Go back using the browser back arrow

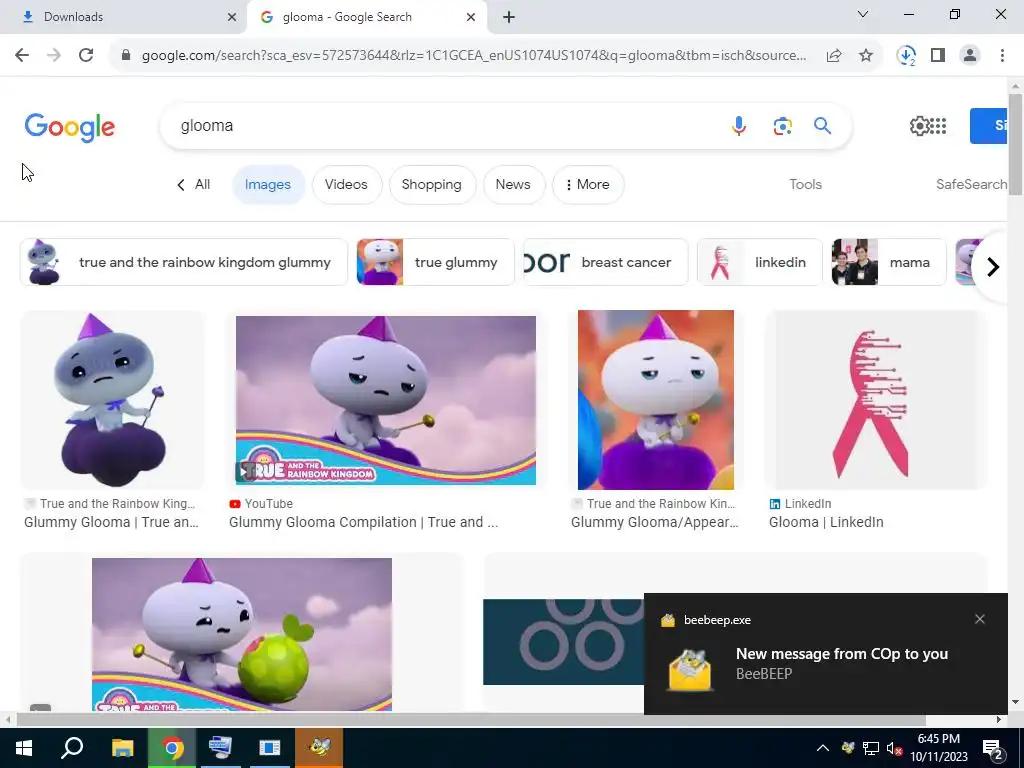click(22, 56)
